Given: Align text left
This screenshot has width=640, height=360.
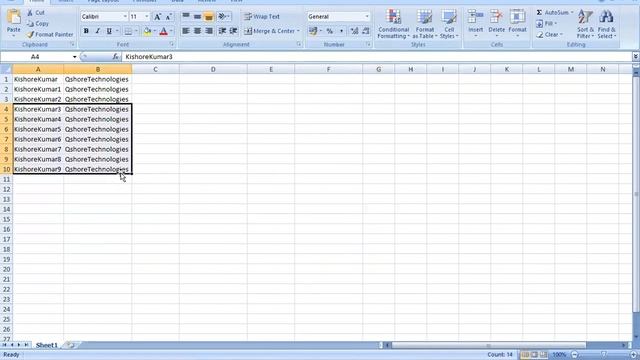Looking at the screenshot, I should [x=186, y=31].
